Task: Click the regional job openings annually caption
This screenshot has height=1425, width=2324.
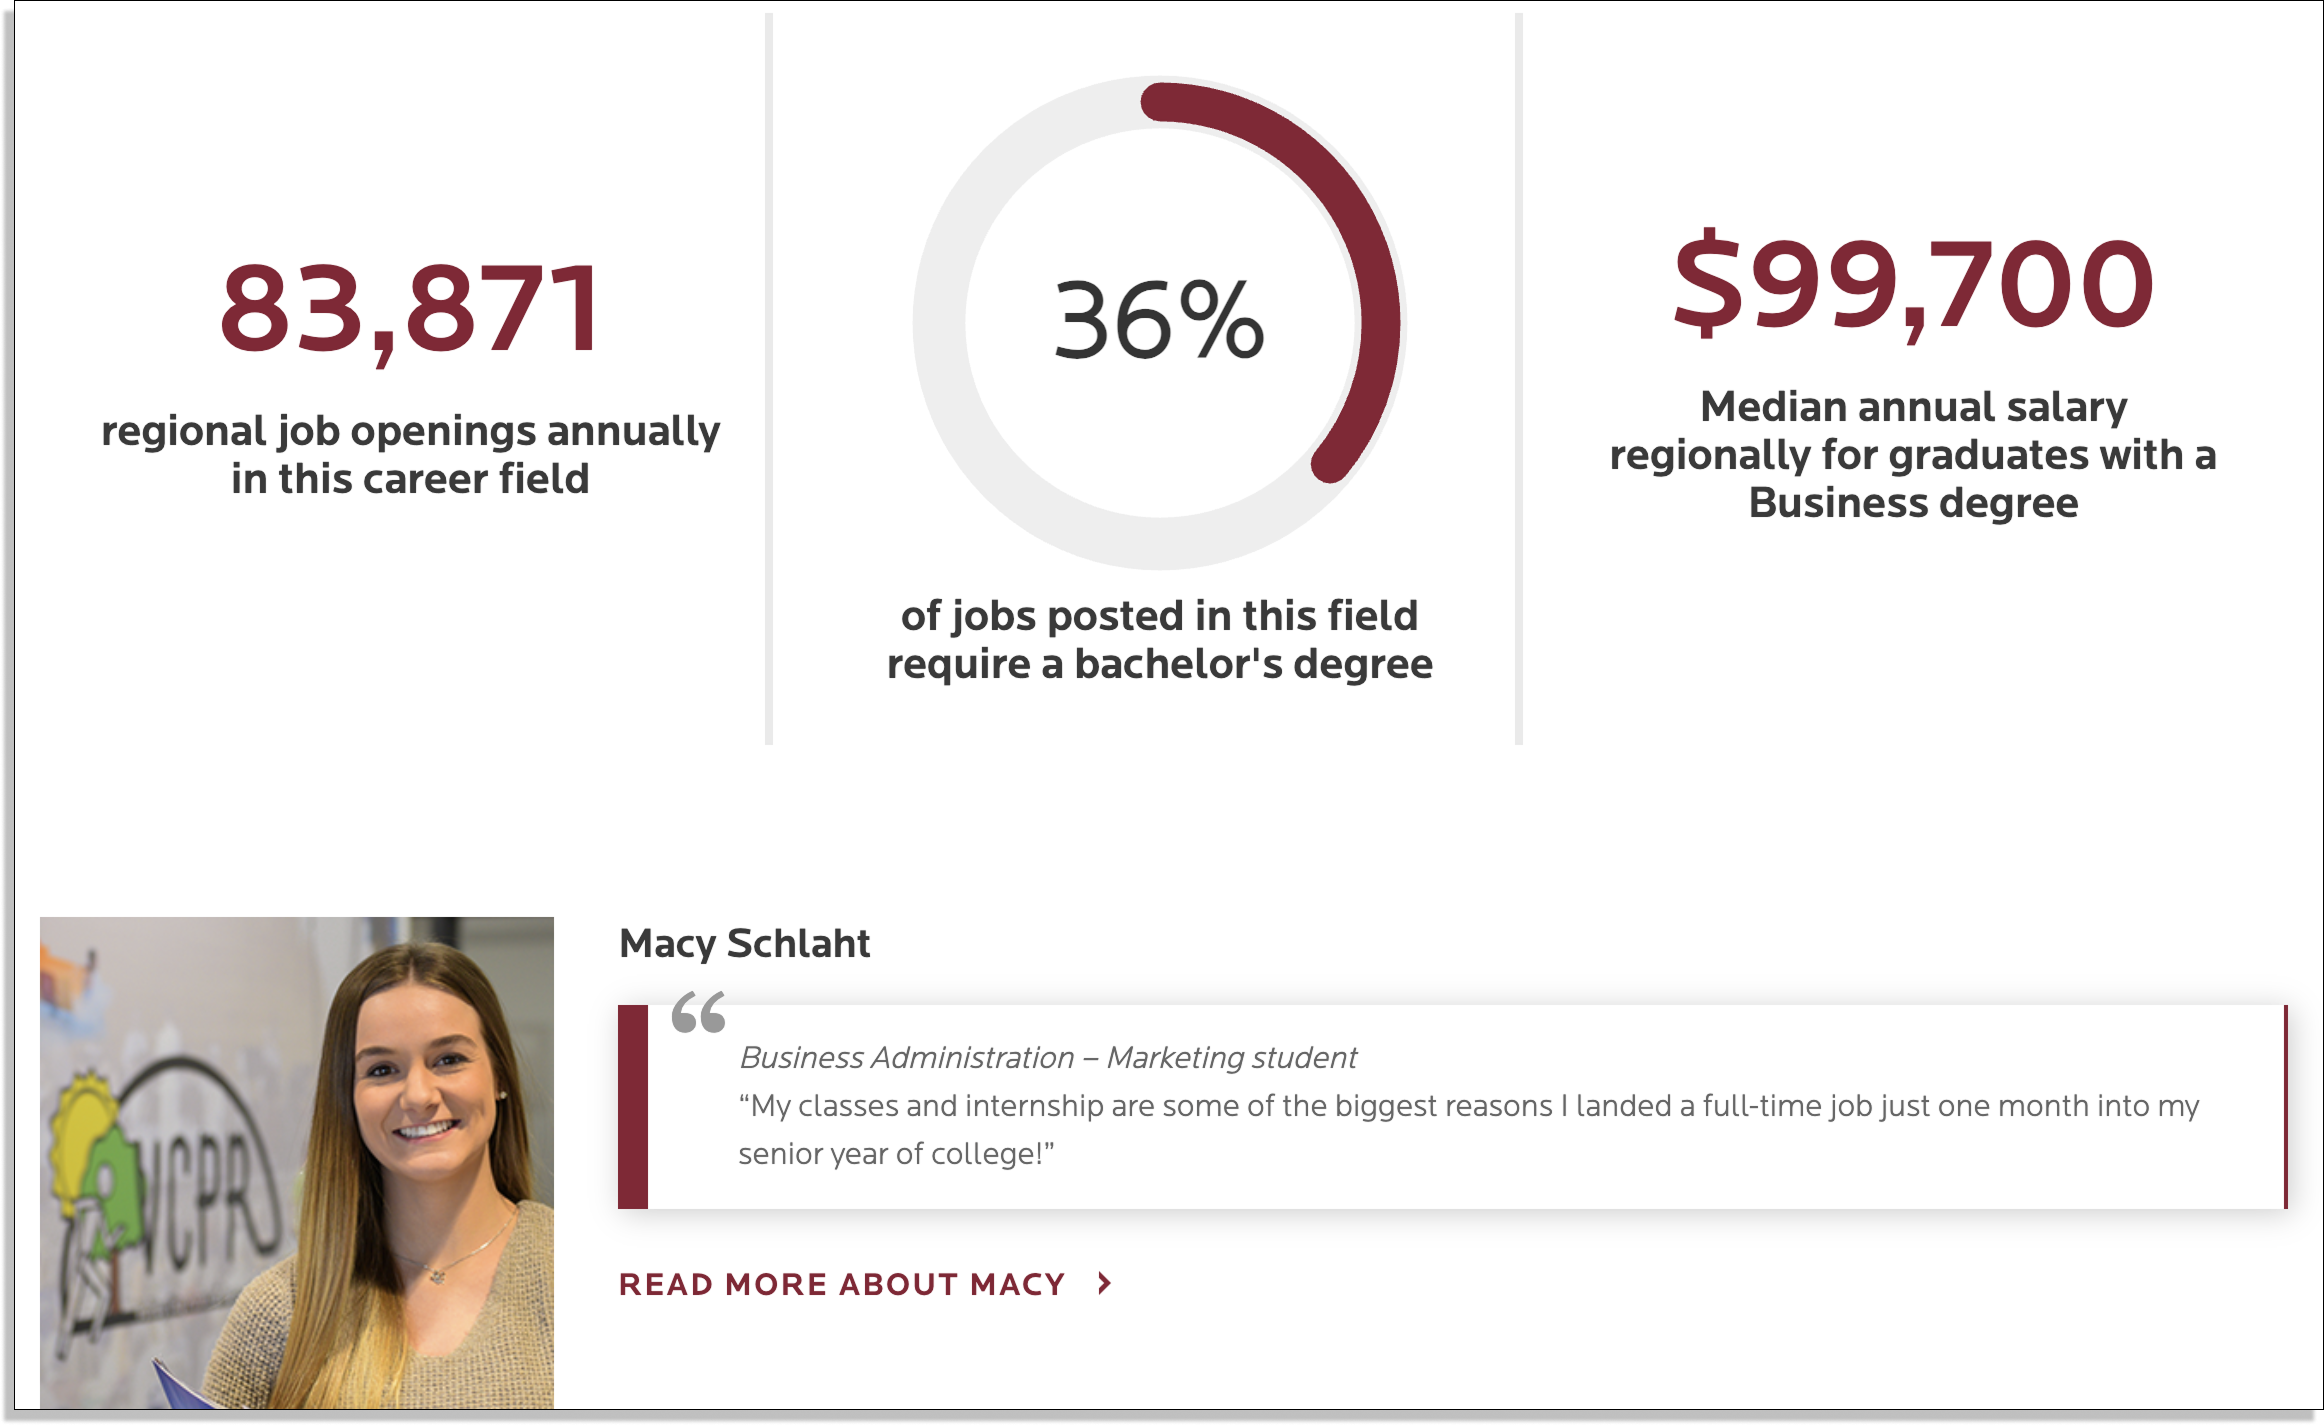Action: pos(411,455)
